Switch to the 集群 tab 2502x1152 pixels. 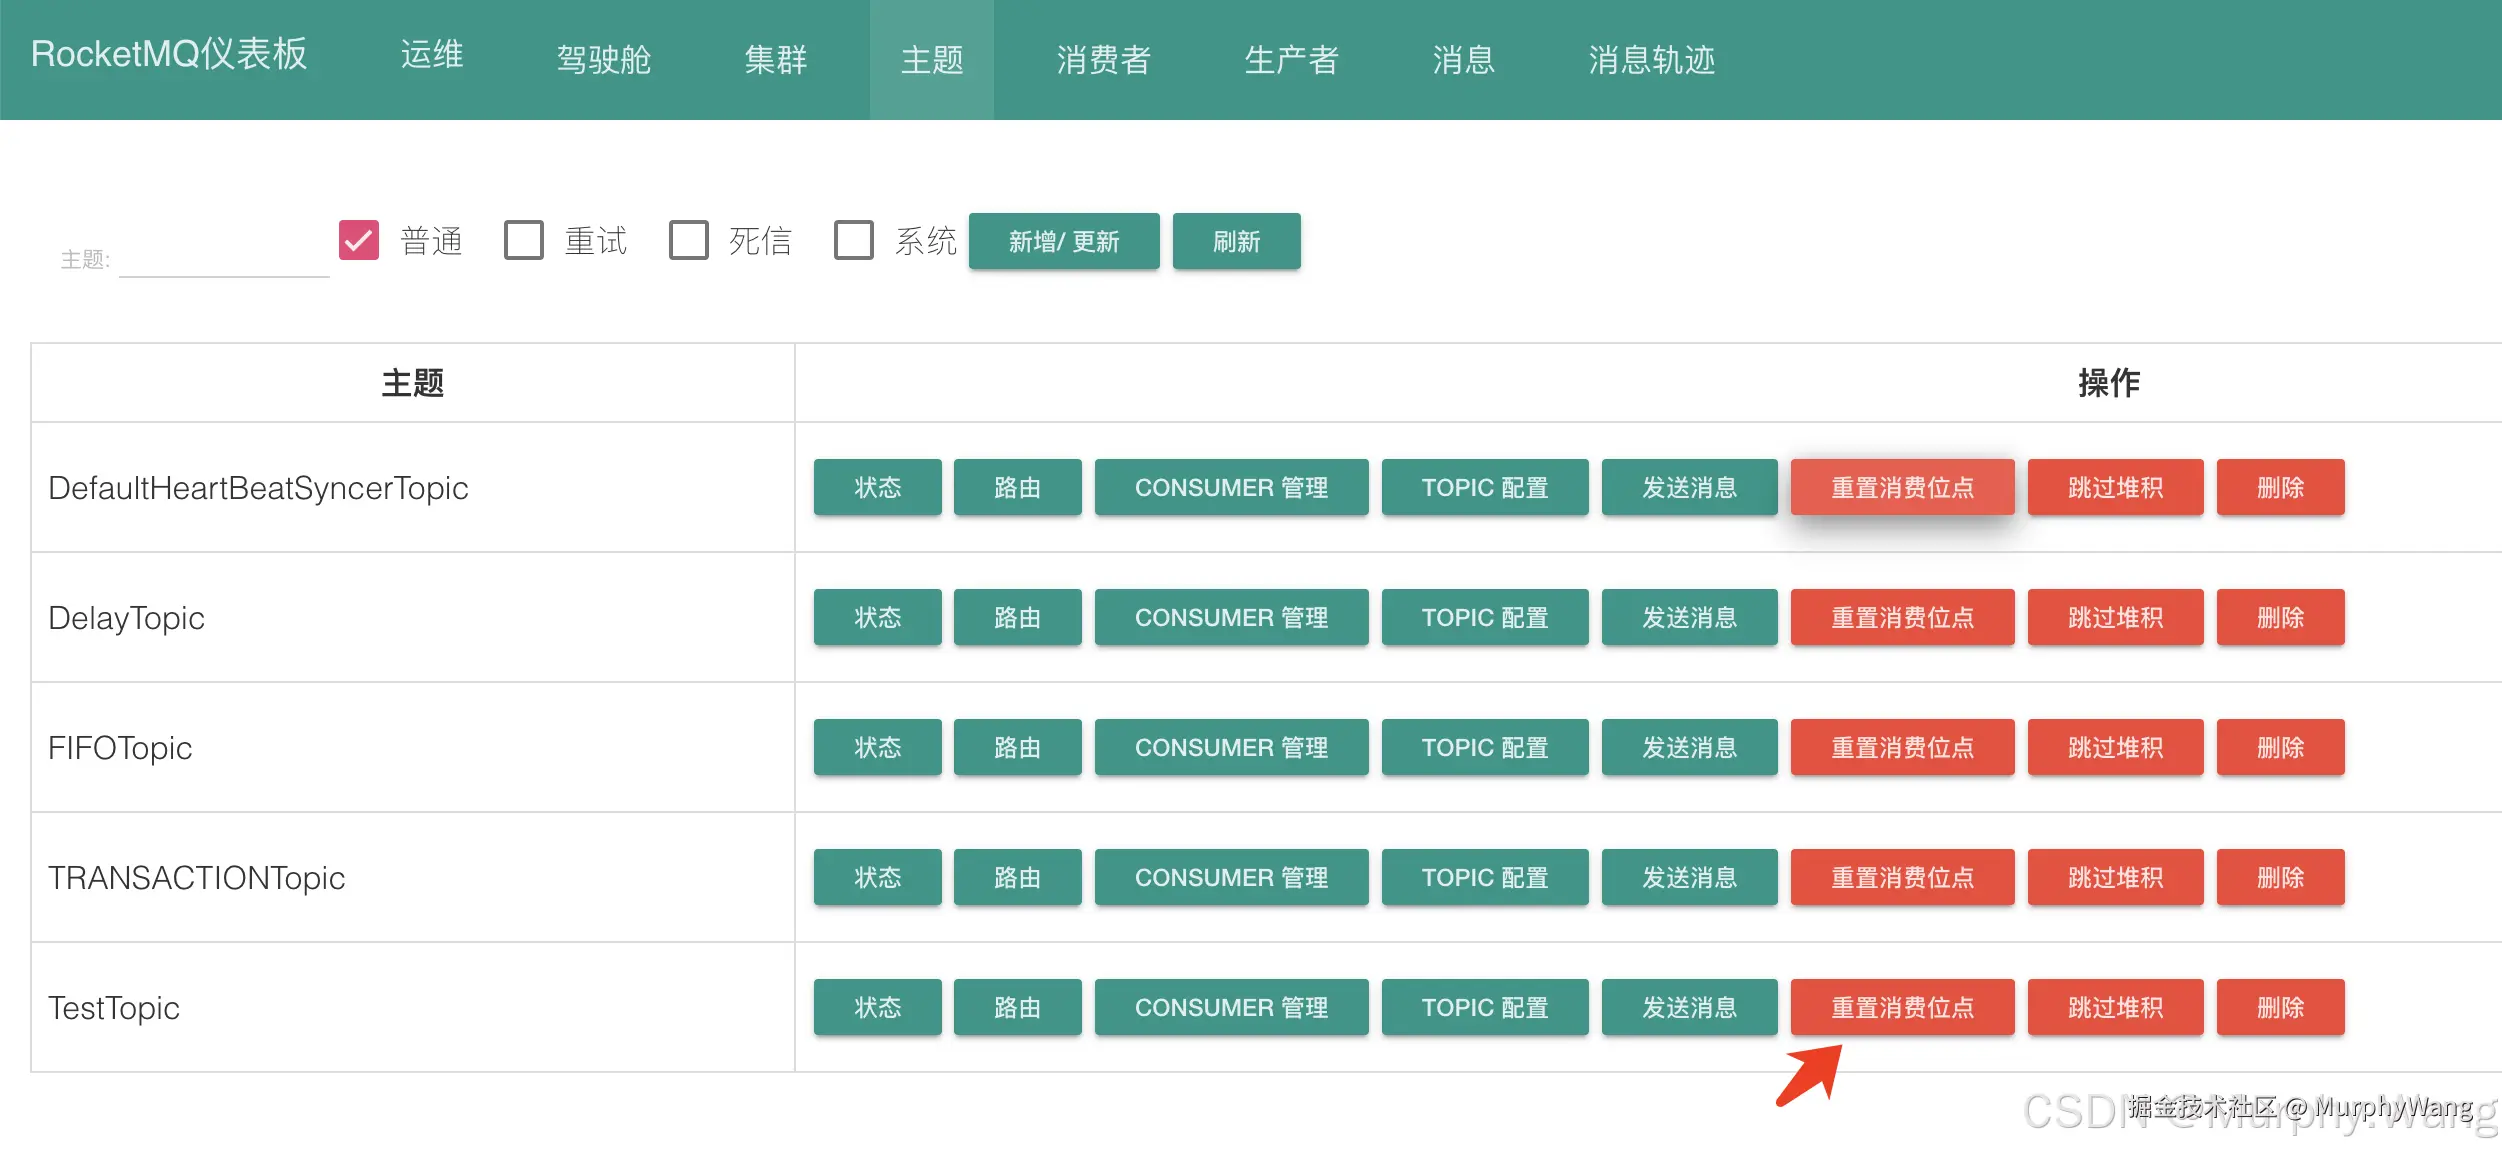(775, 60)
